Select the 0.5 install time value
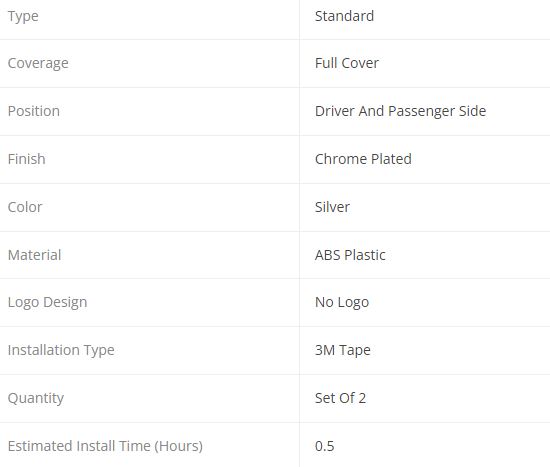550x467 pixels. point(324,446)
